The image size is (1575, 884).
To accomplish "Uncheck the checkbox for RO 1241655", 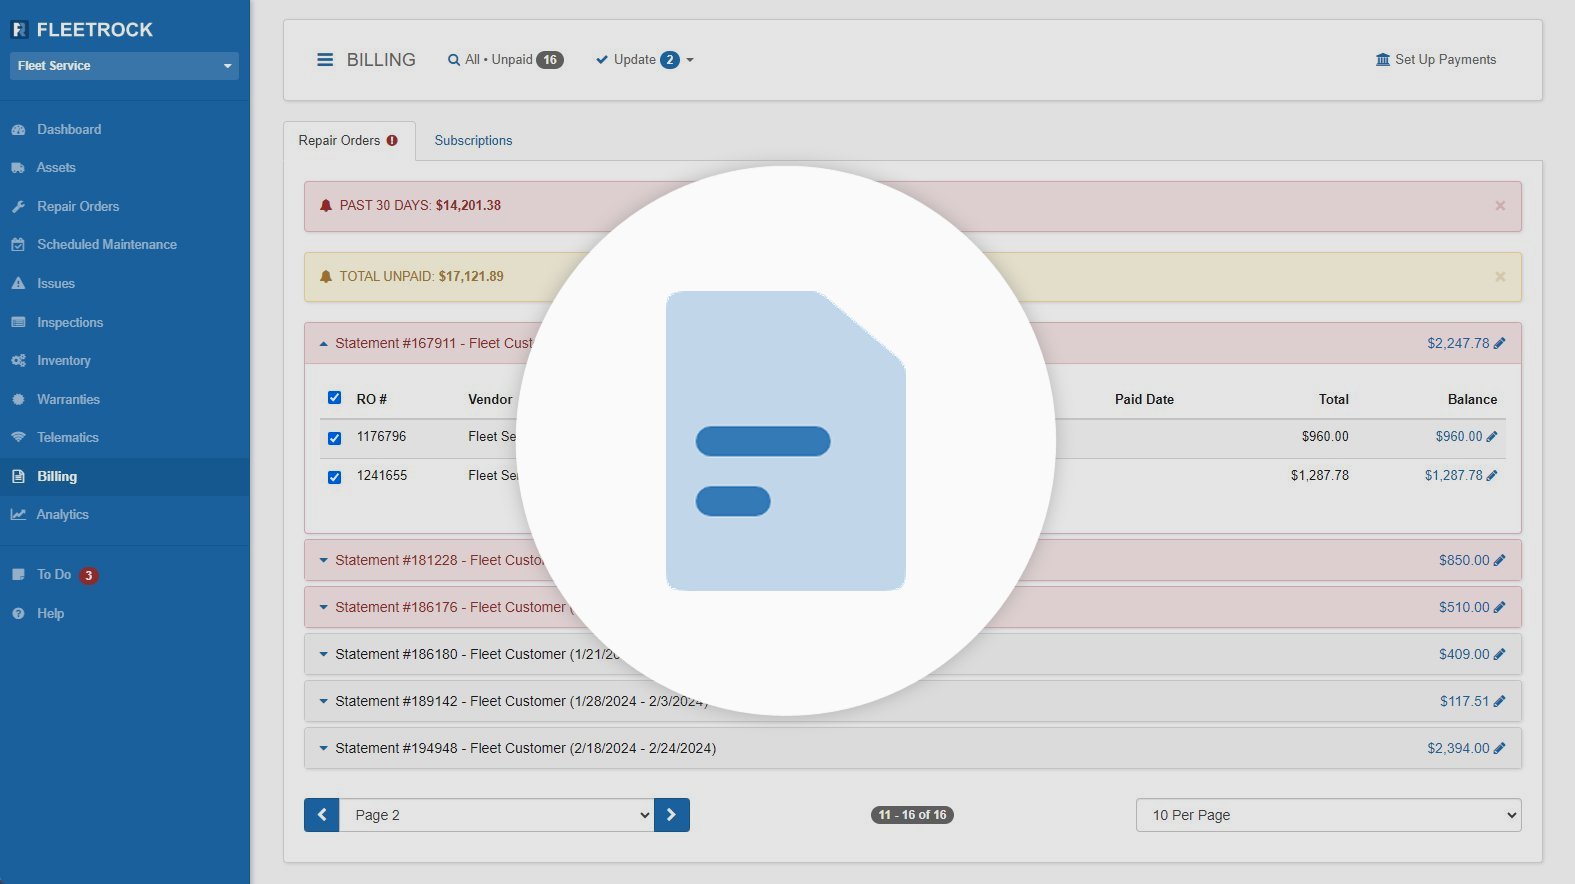I will pyautogui.click(x=335, y=477).
